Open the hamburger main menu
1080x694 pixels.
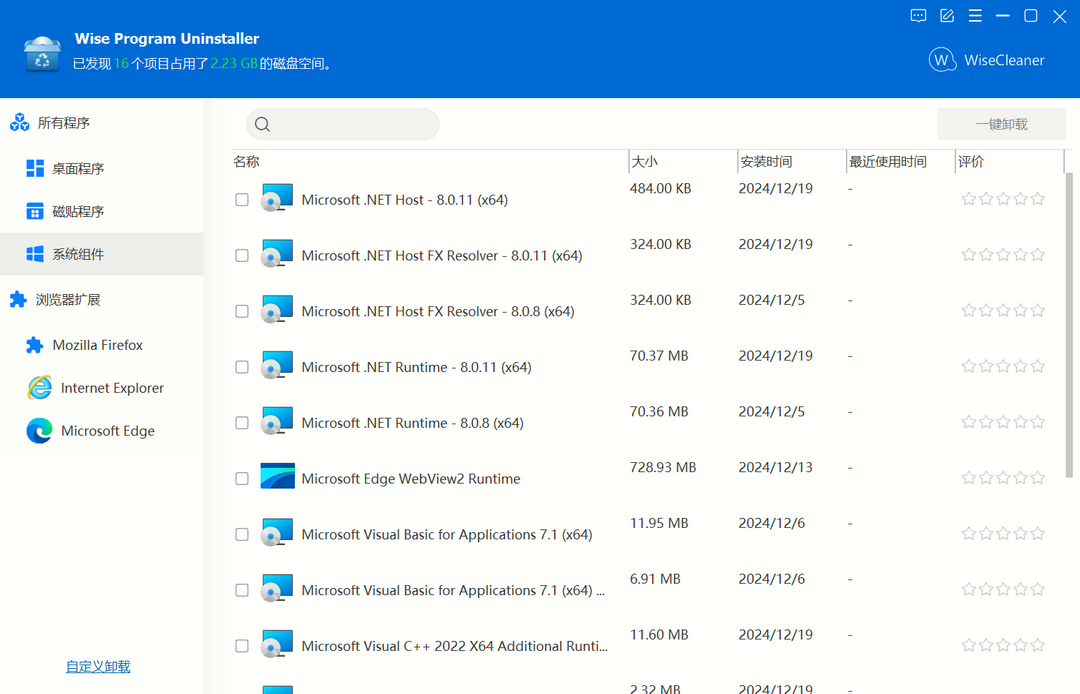click(975, 16)
